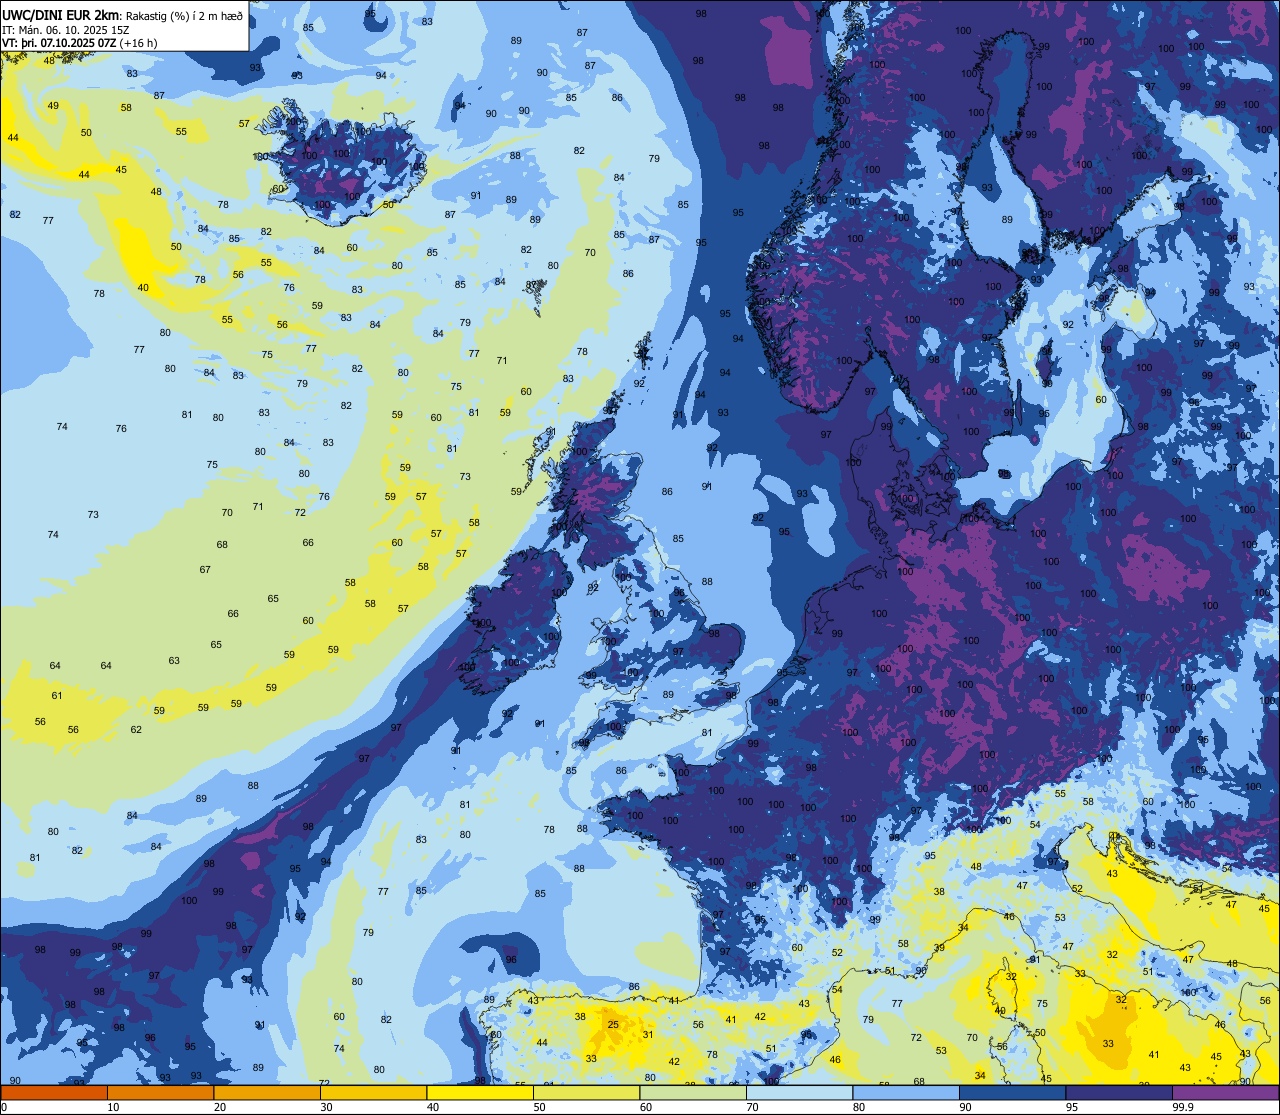Image resolution: width=1280 pixels, height=1115 pixels.
Task: Click the 30–40% gold legend swatch
Action: tap(373, 1093)
